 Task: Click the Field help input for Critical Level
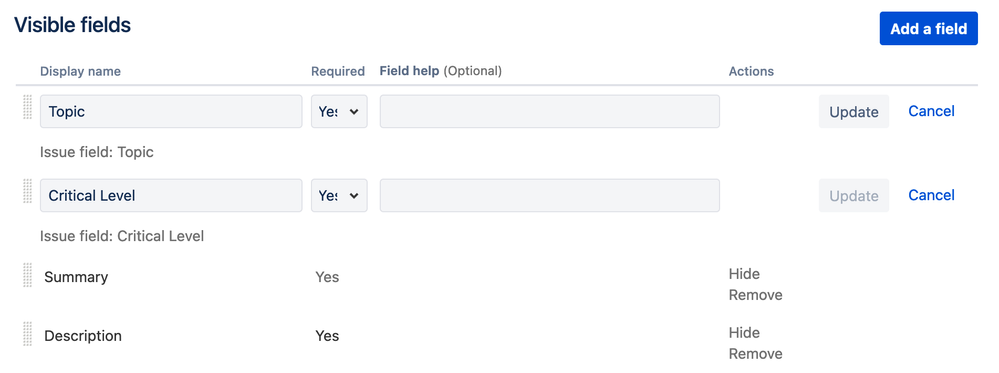550,195
